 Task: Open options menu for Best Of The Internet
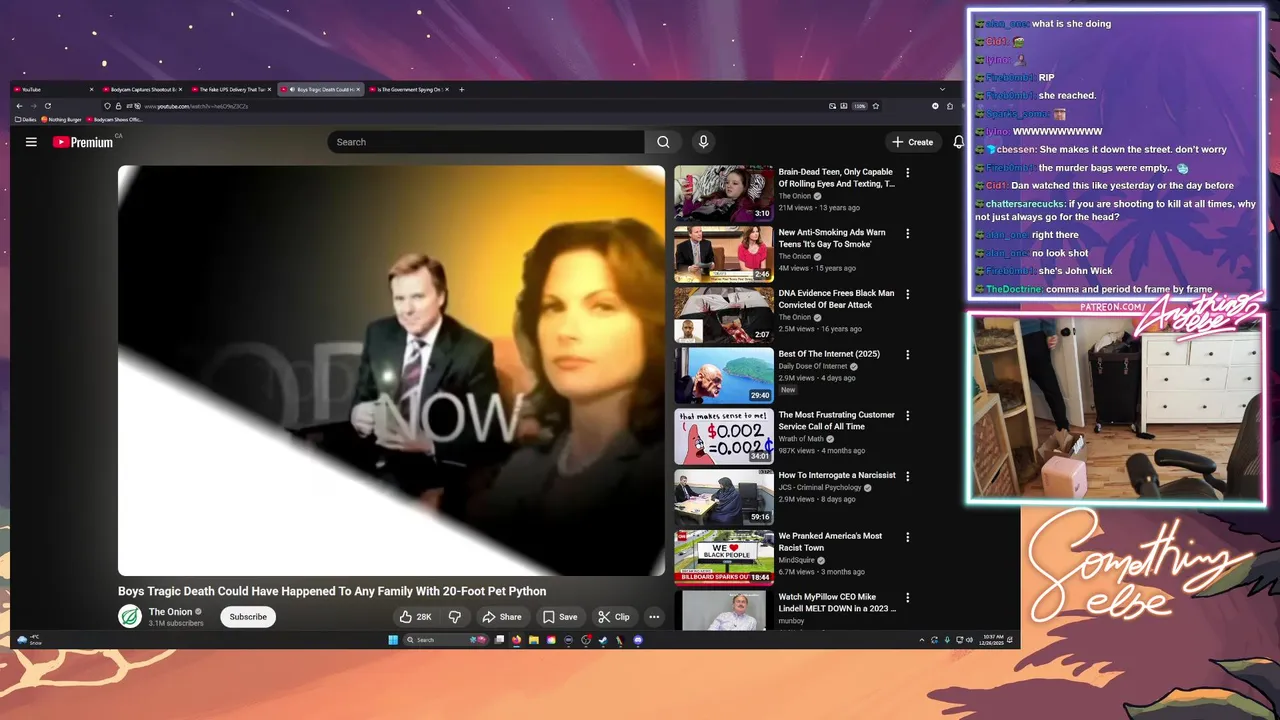point(908,354)
